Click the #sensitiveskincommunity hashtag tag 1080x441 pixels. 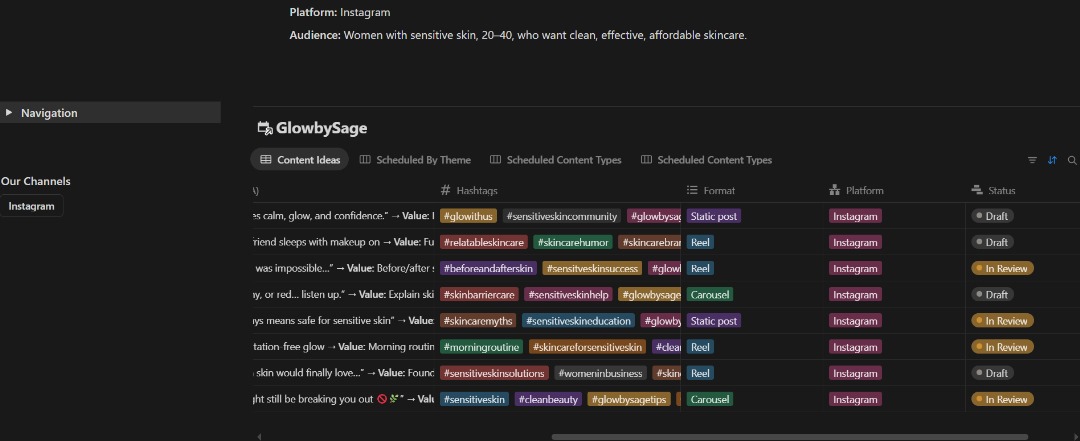[561, 216]
